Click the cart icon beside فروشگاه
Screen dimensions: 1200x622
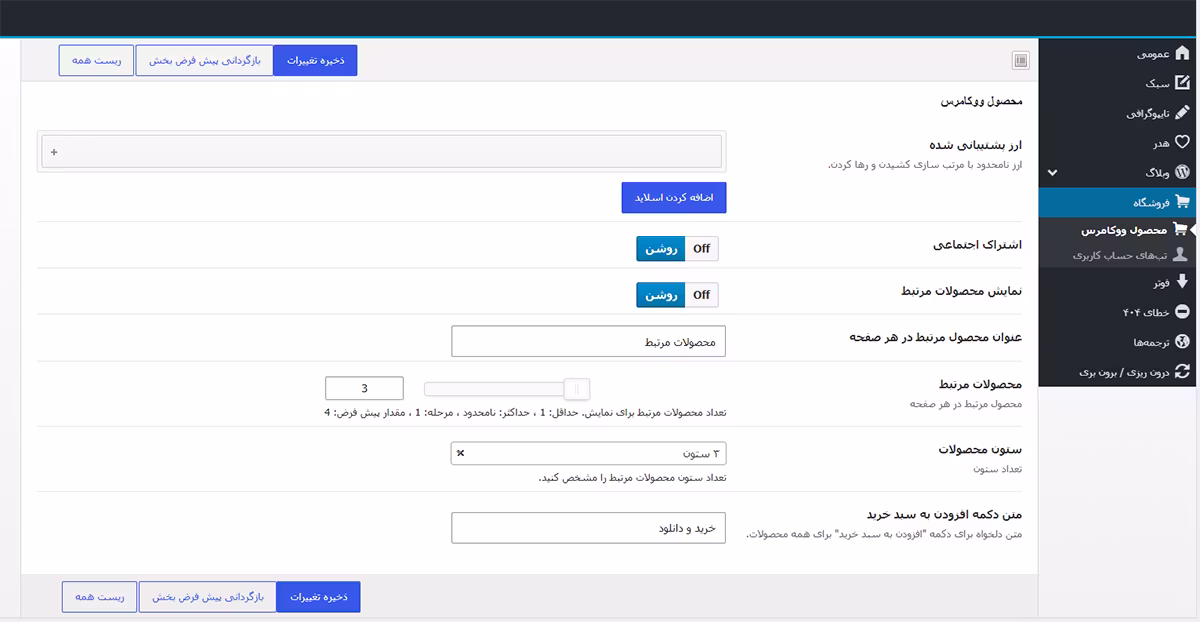(x=1182, y=201)
